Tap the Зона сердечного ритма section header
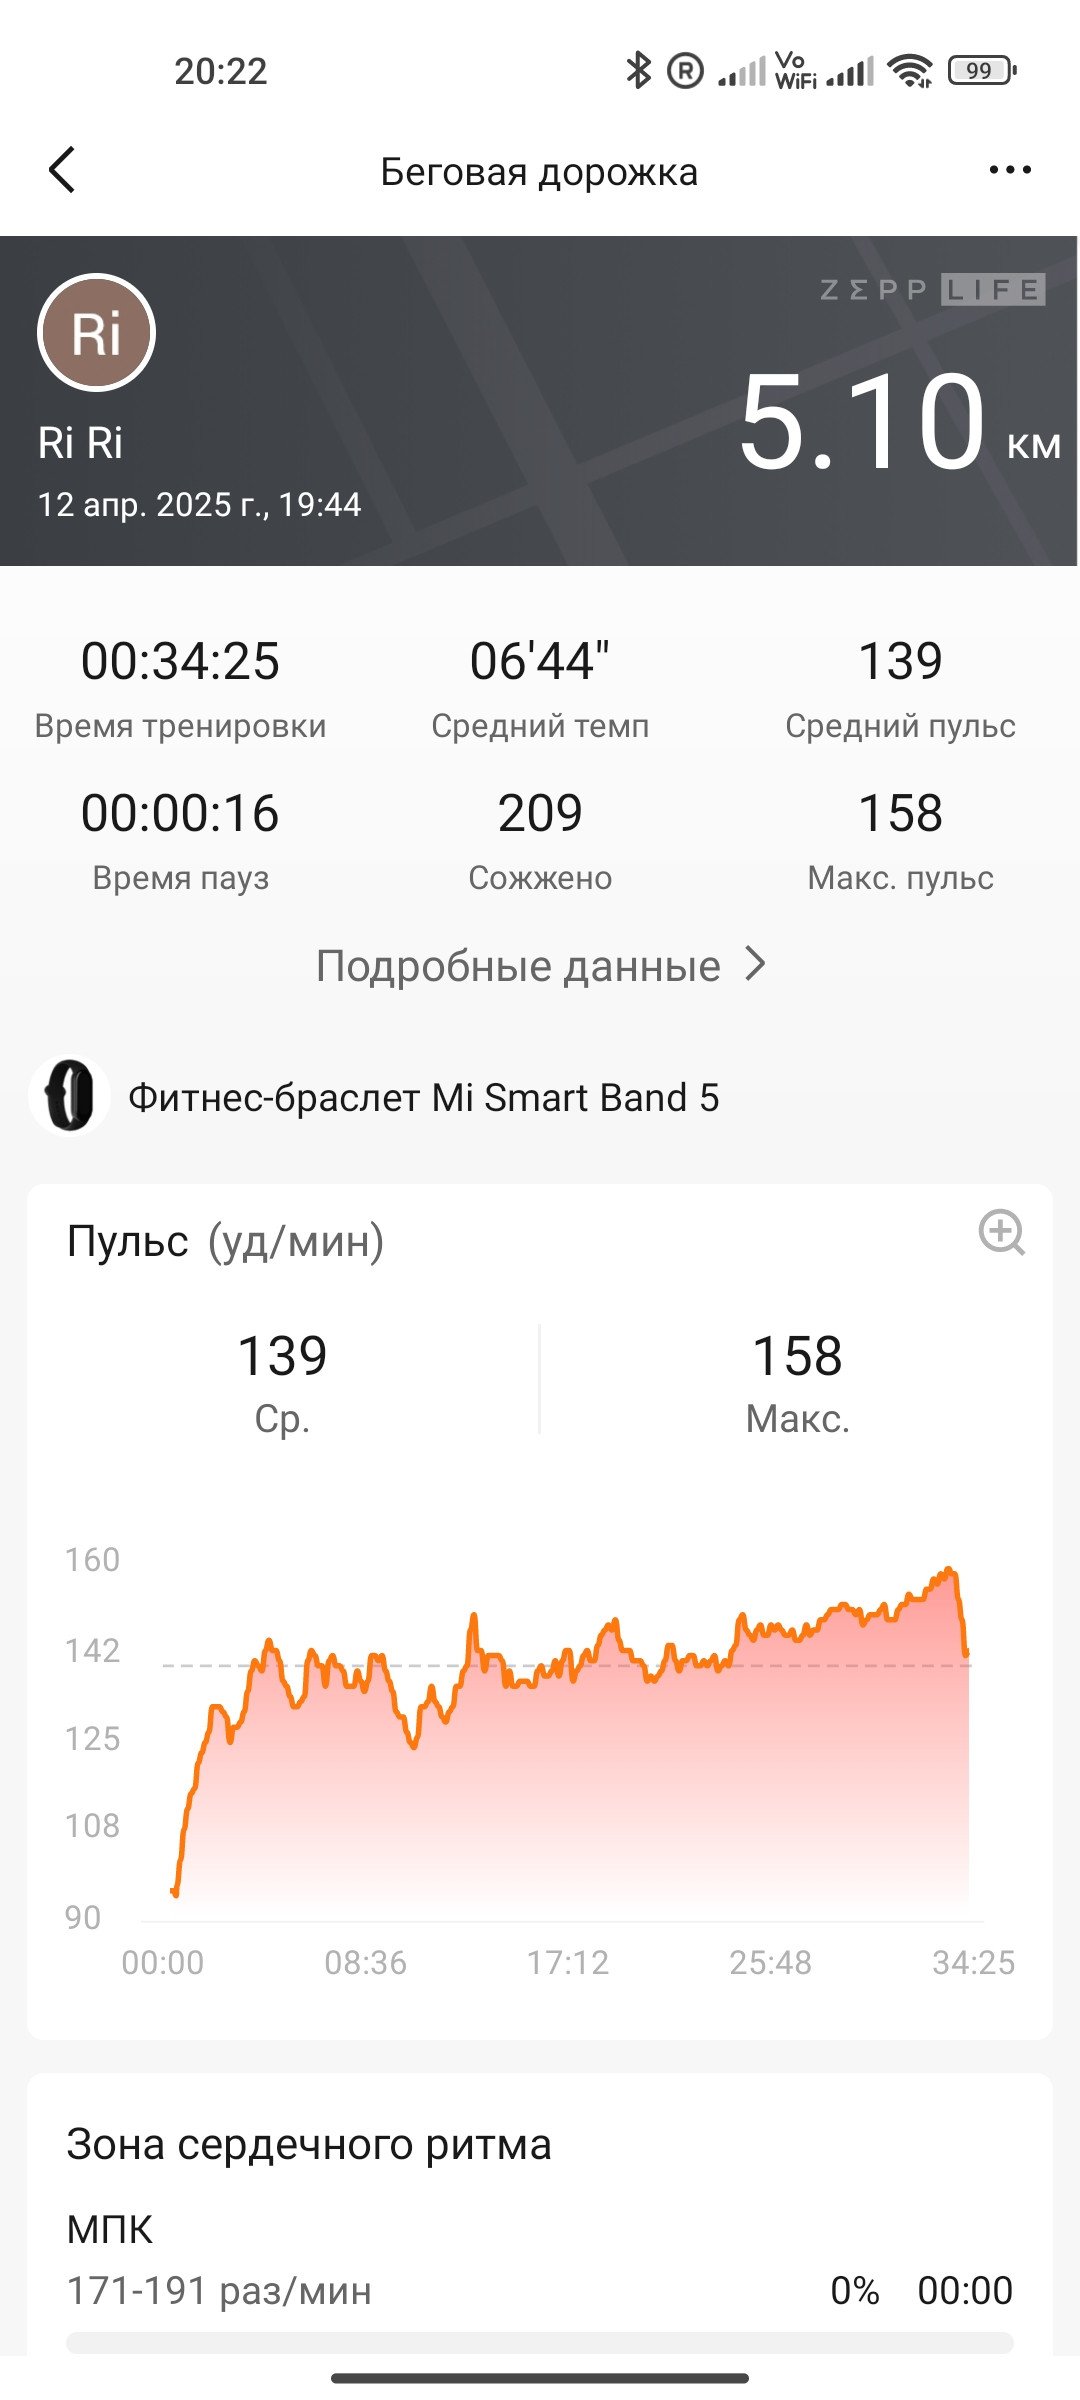 click(309, 2144)
